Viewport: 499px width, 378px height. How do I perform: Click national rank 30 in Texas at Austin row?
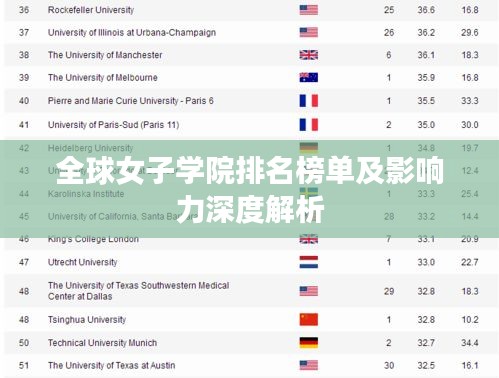(389, 365)
